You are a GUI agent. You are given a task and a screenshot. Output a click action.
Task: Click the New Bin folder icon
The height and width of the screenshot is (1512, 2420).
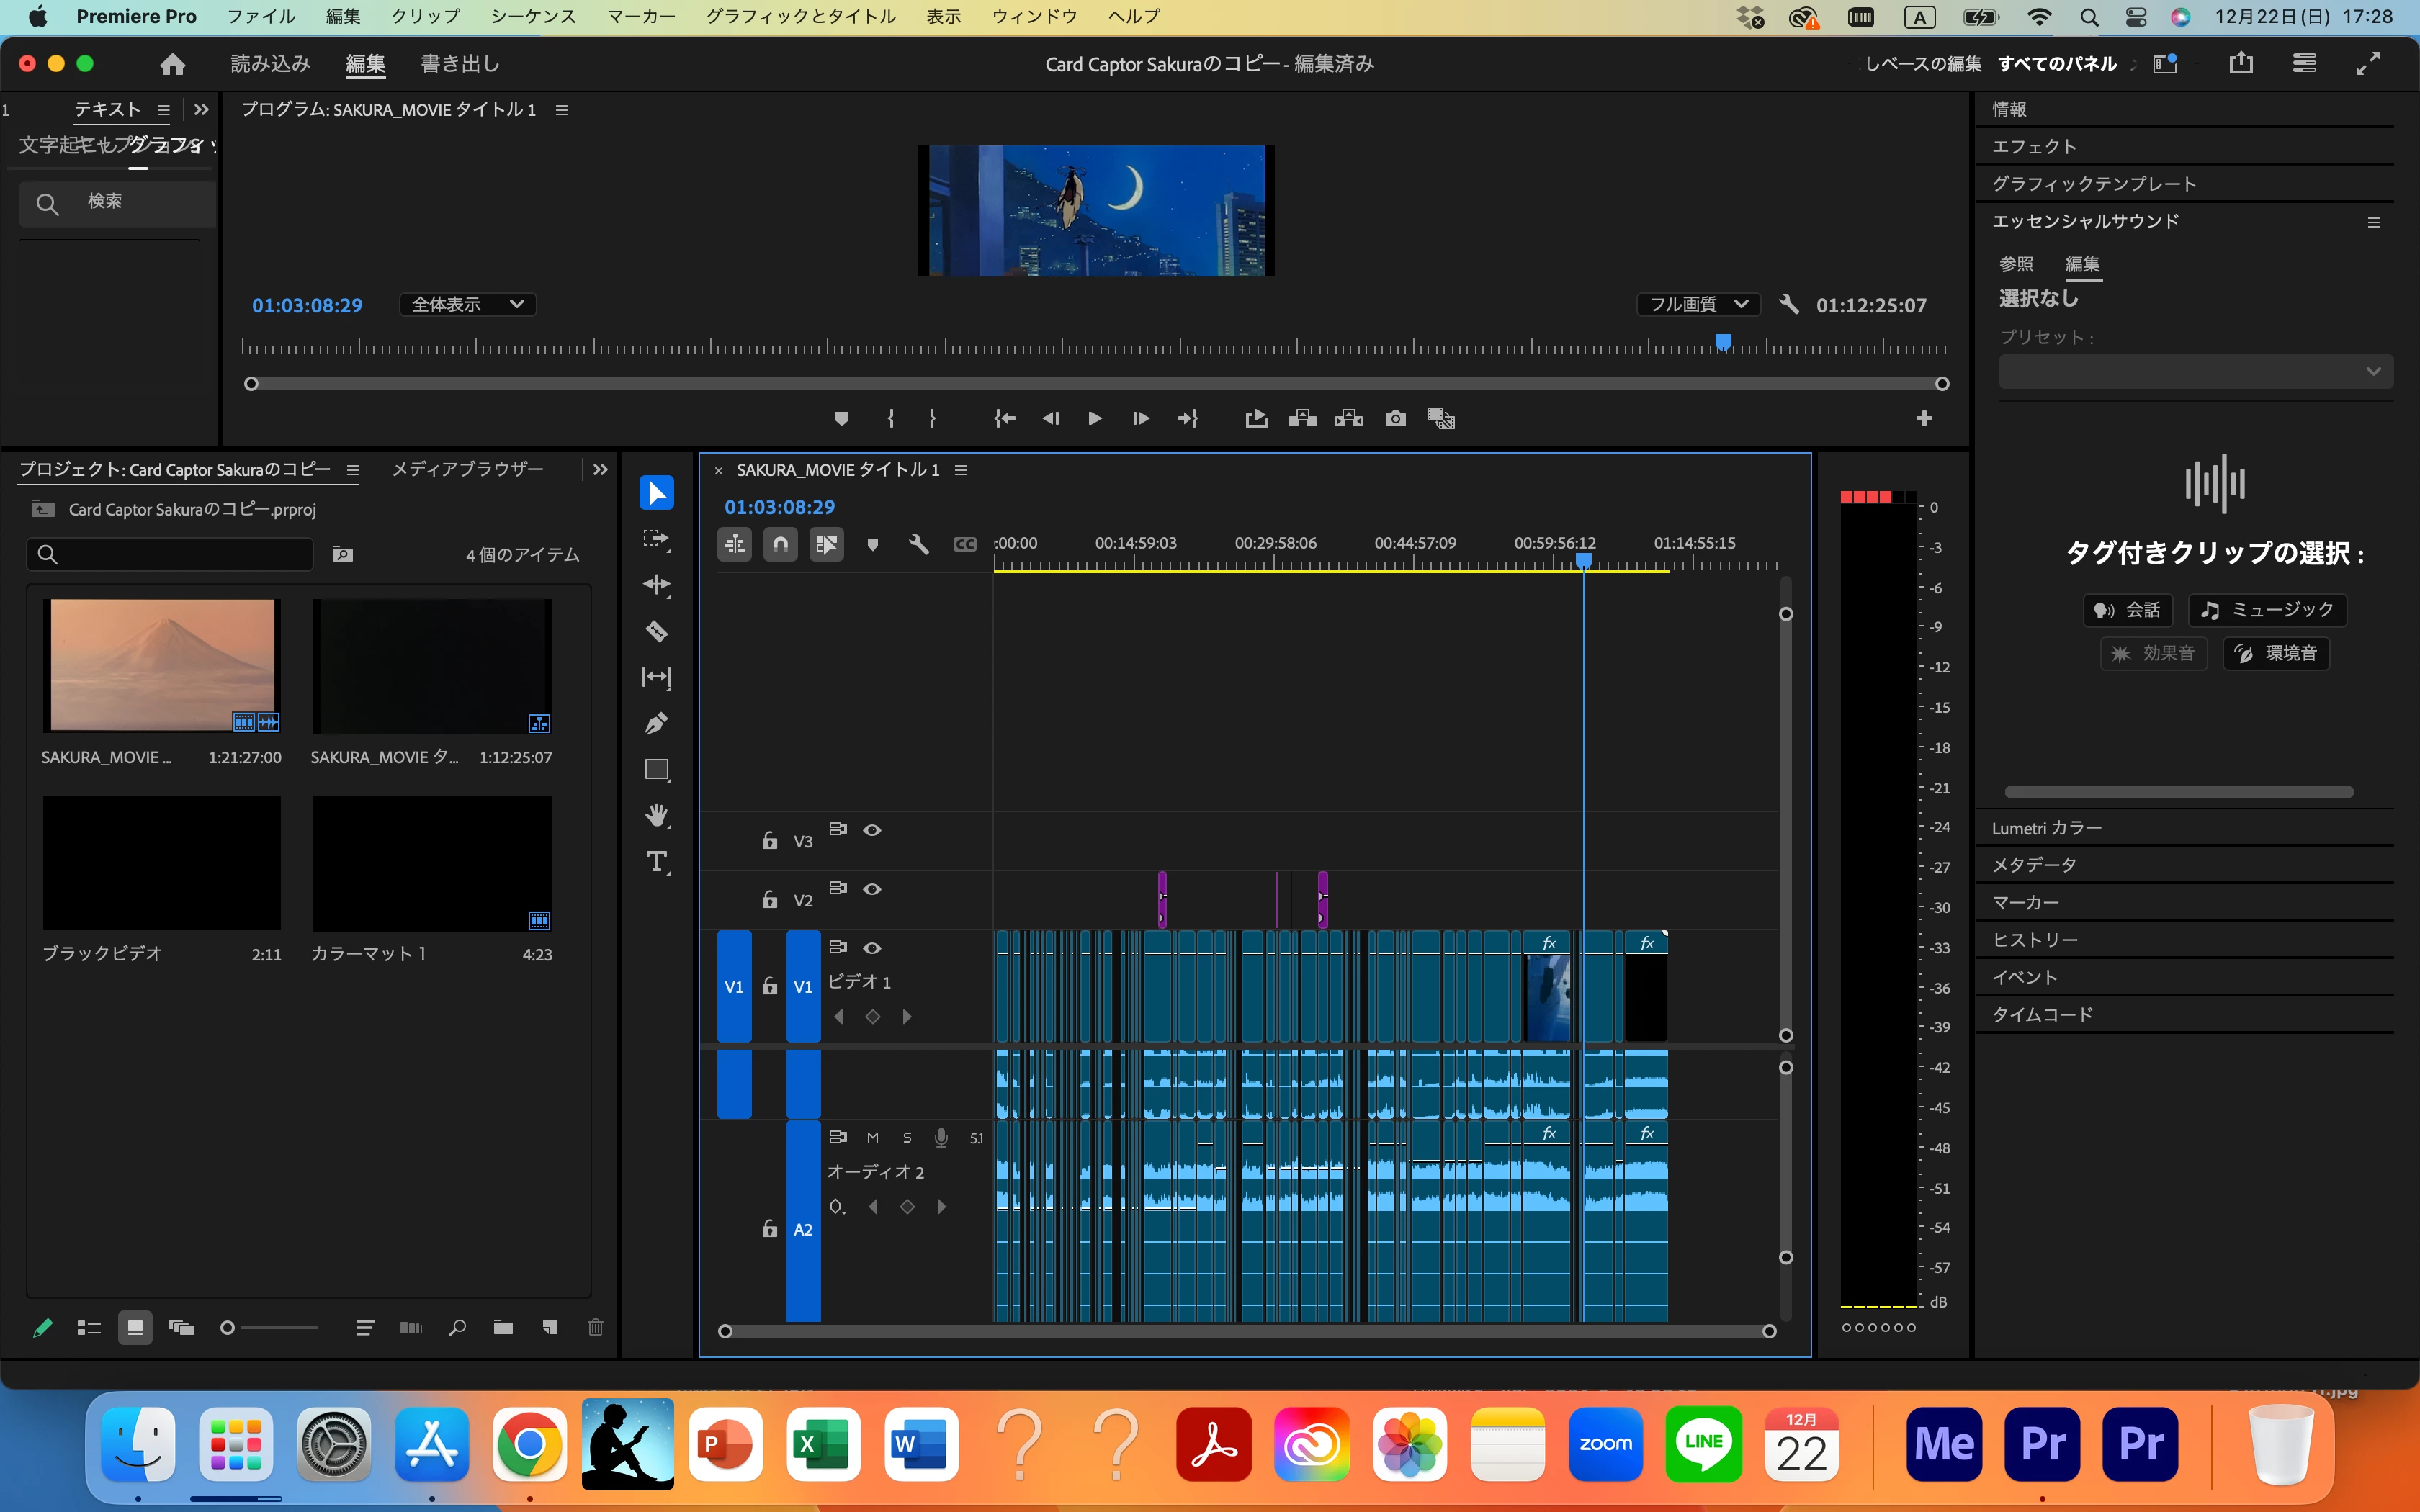[x=503, y=1327]
